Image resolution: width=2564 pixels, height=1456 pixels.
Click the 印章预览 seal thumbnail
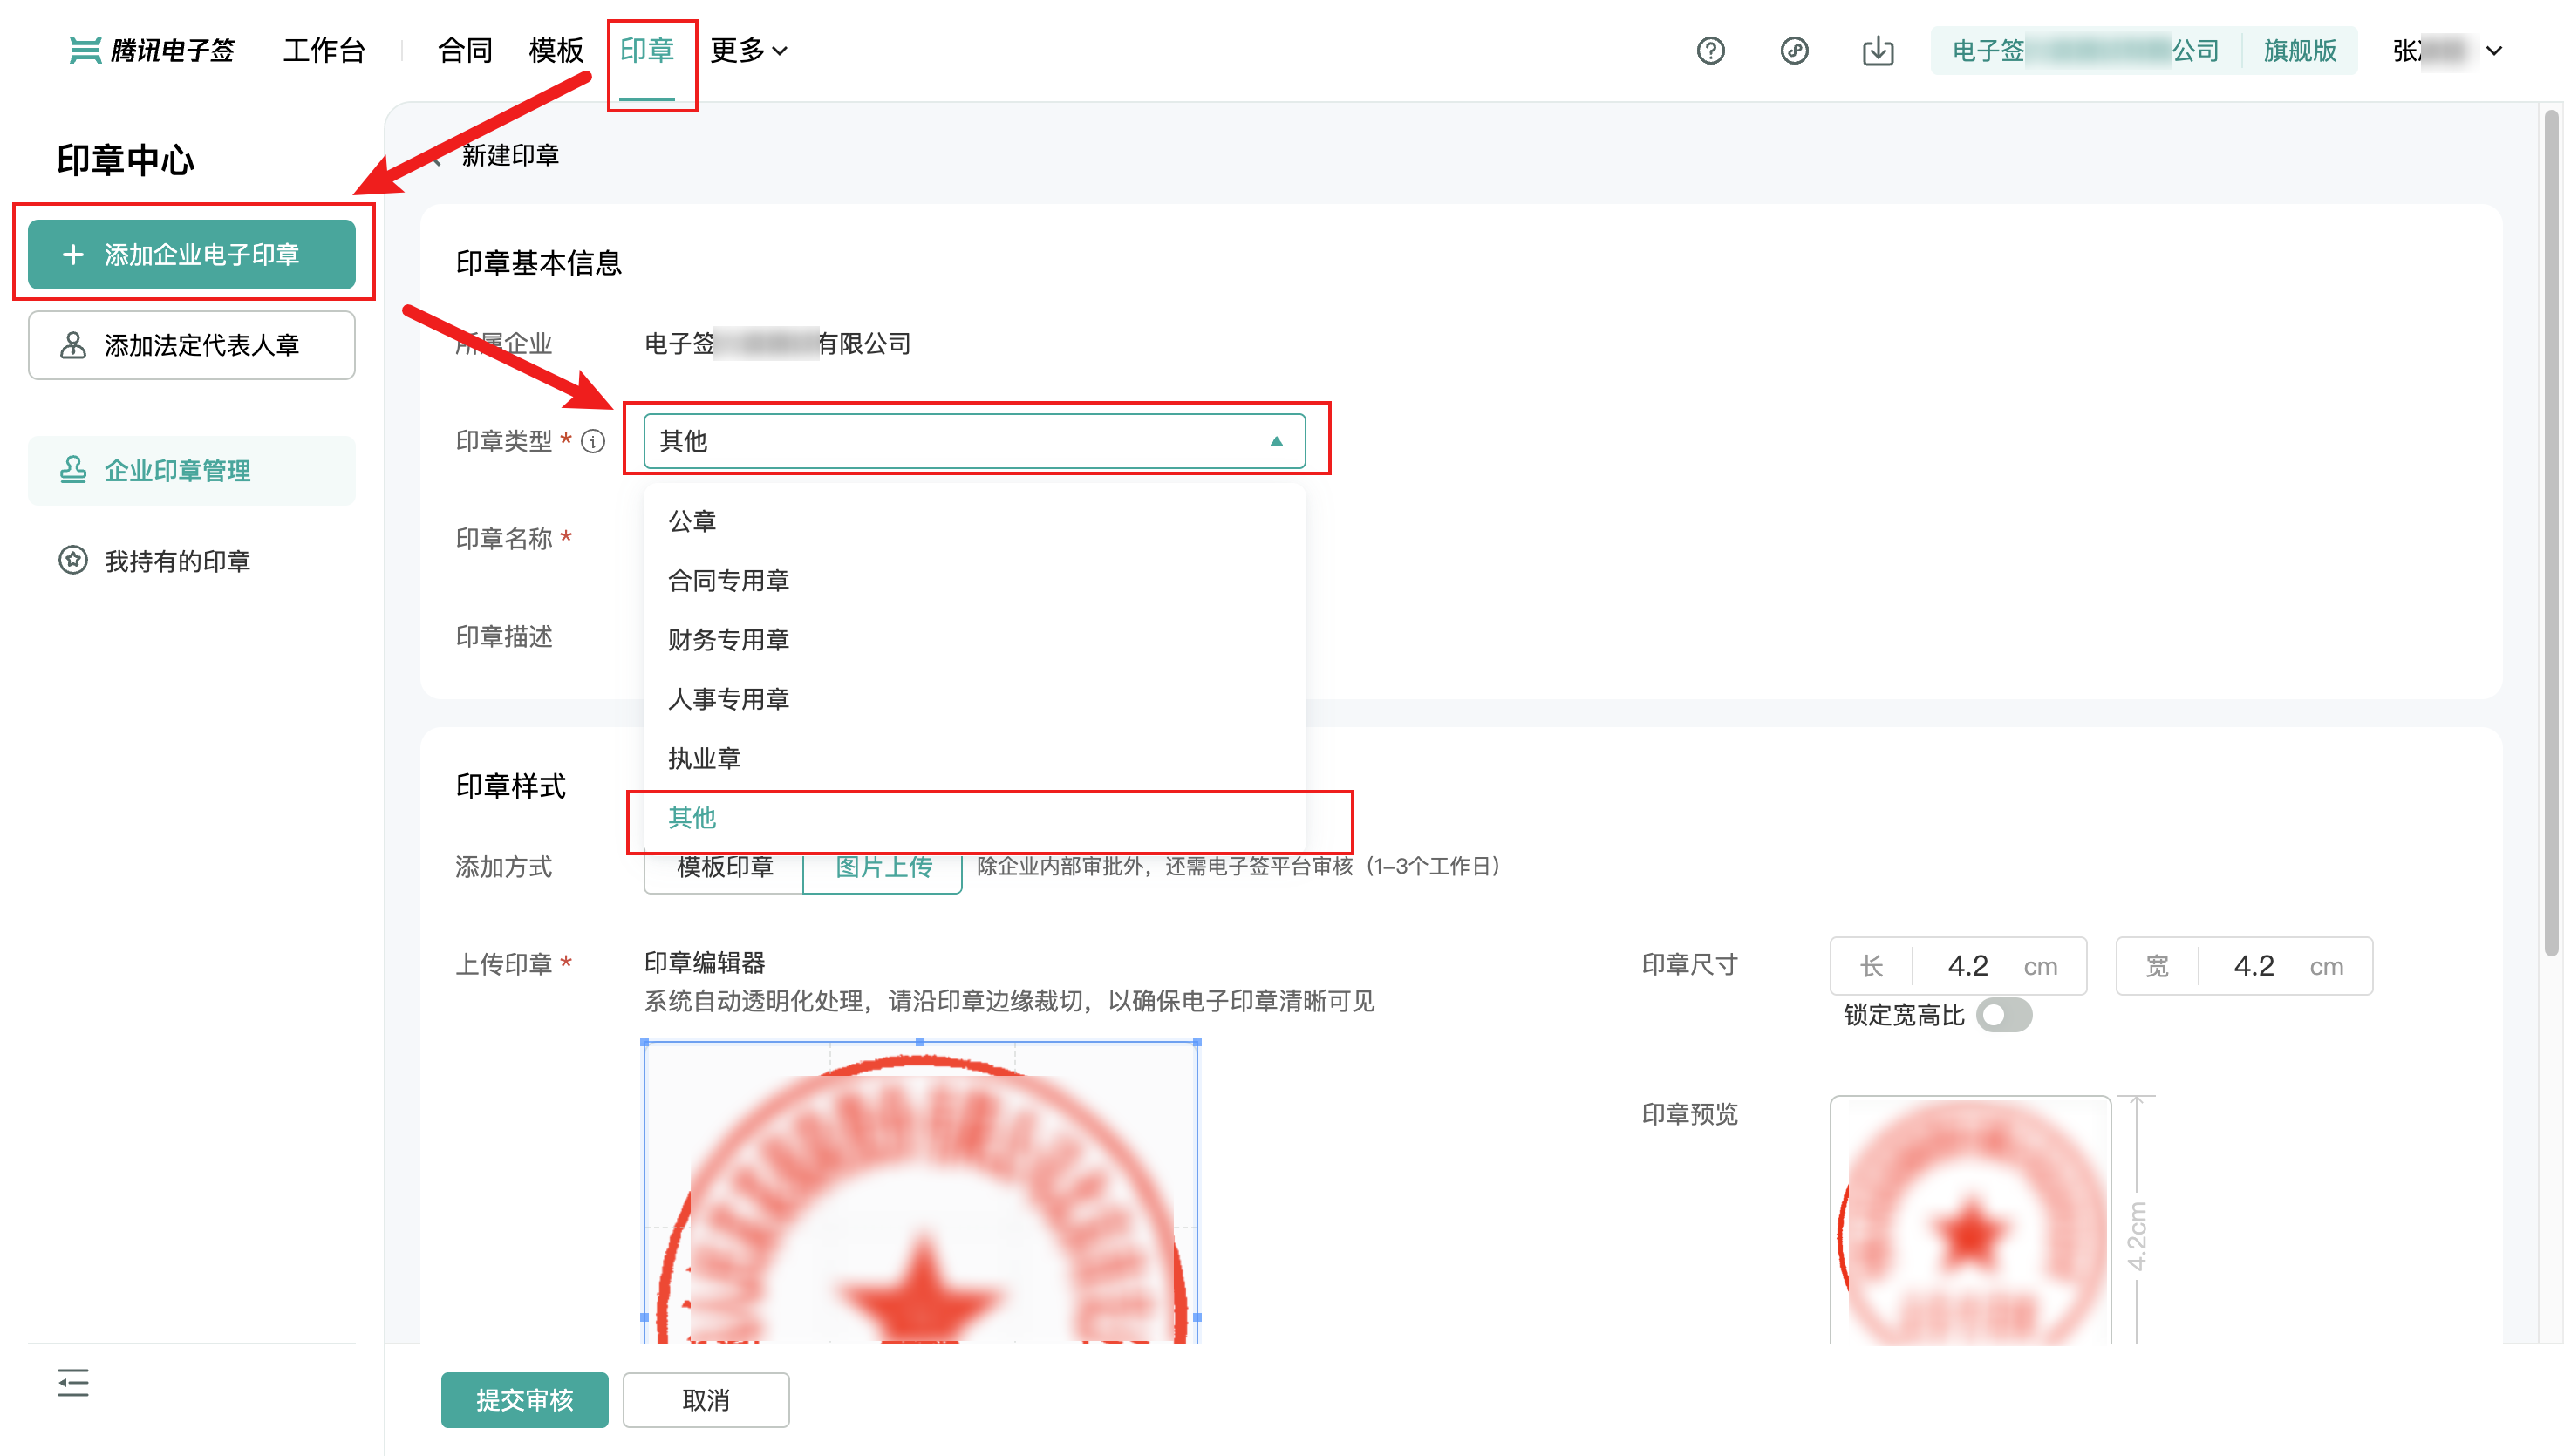click(x=1970, y=1220)
